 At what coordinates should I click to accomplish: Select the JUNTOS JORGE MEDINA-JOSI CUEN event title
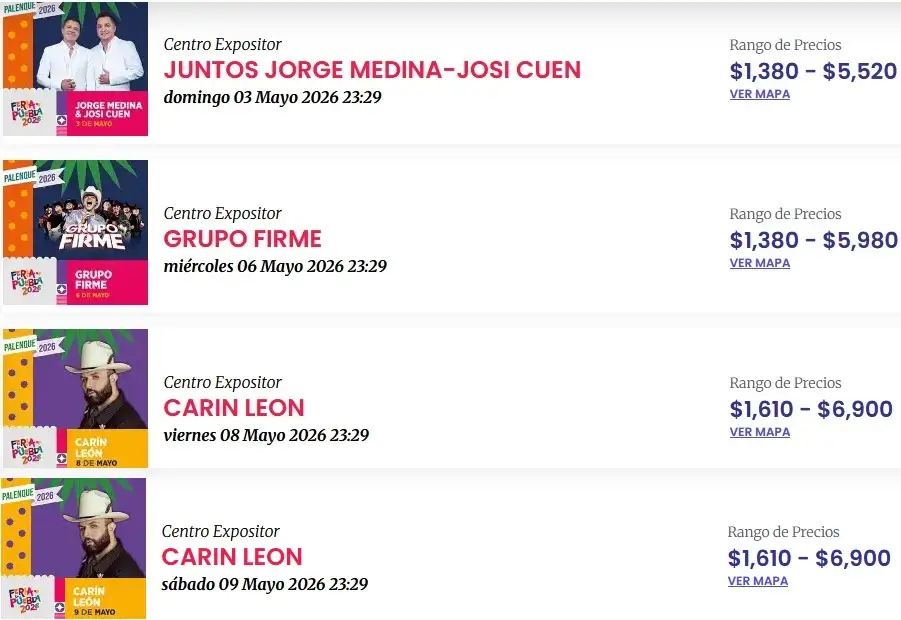(x=372, y=70)
